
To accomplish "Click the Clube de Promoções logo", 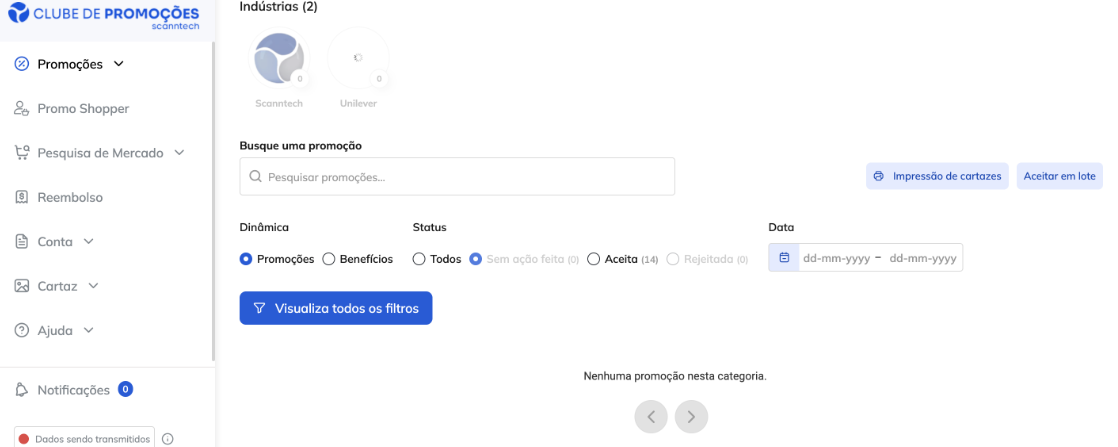I will [103, 17].
